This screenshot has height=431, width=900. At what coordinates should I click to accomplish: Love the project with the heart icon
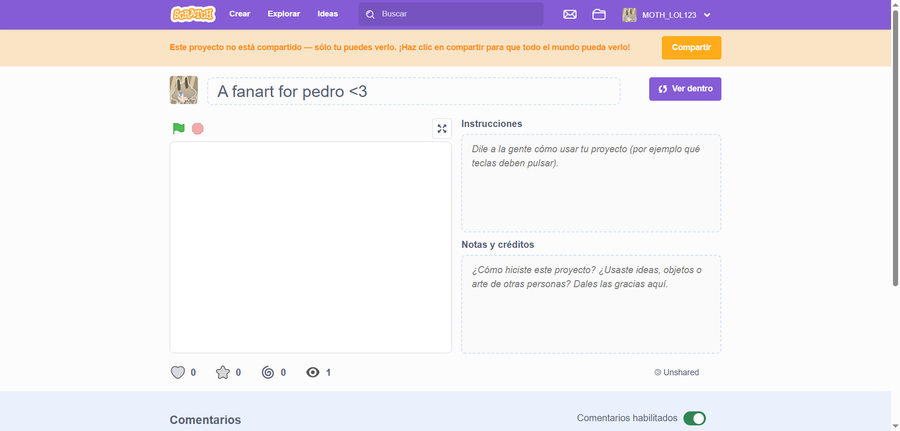(178, 372)
